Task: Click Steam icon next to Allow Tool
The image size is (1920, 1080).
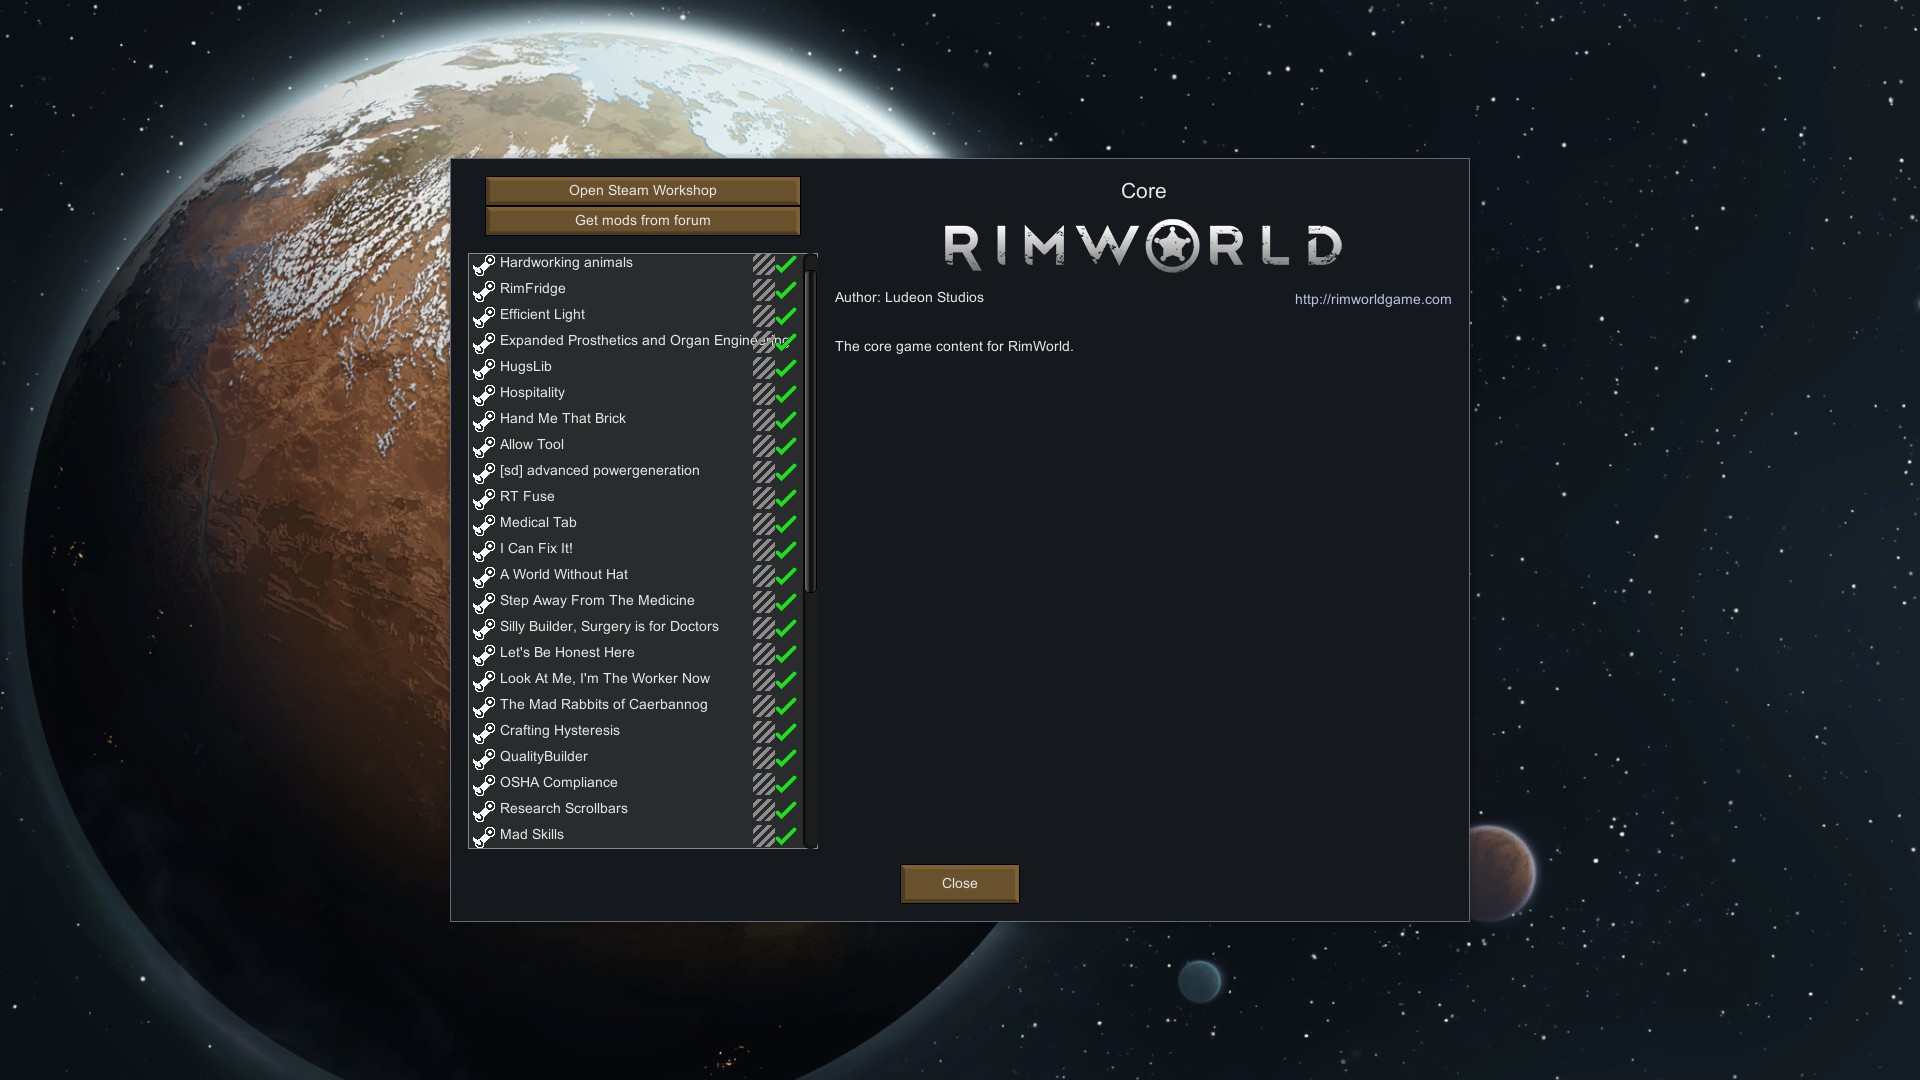Action: [484, 446]
